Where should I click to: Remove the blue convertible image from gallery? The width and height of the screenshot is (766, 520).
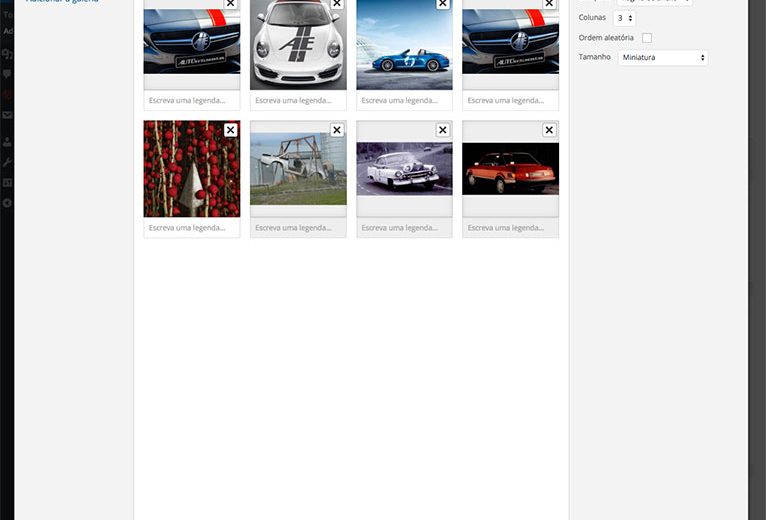(x=443, y=4)
